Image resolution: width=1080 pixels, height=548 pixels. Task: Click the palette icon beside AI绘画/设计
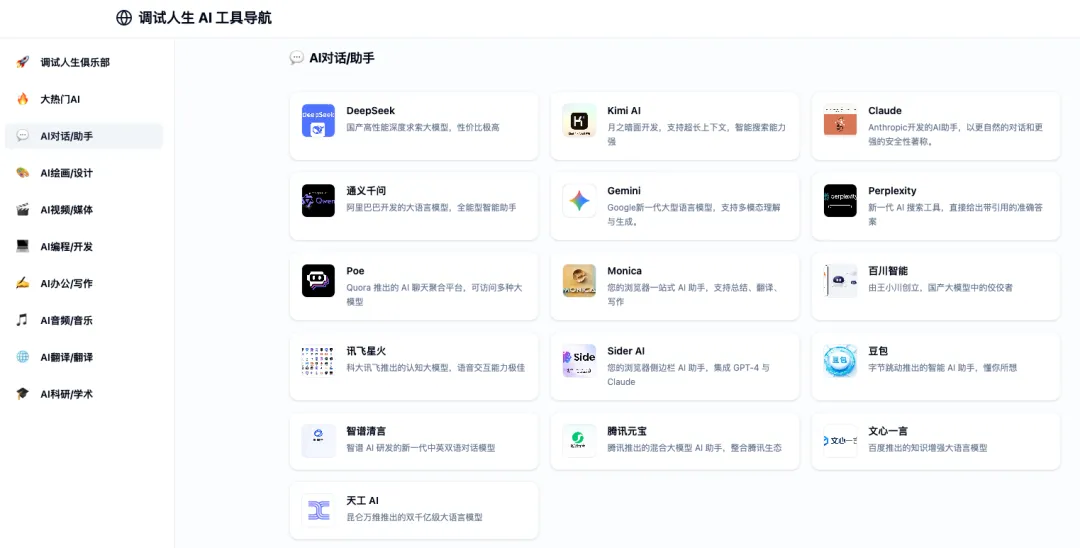23,173
